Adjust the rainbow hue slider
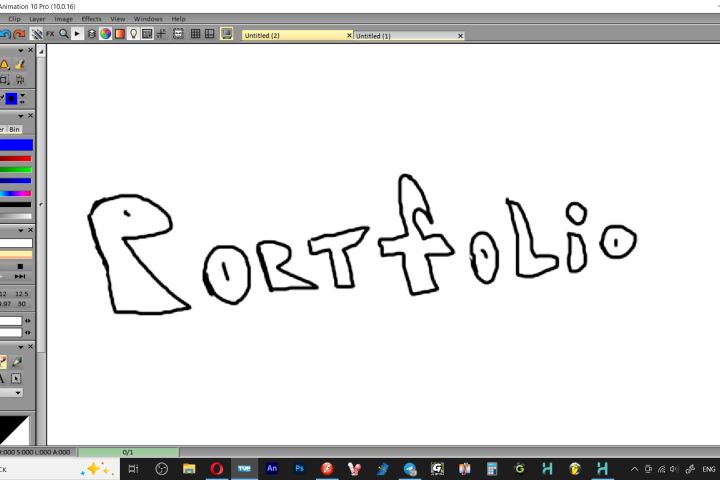Image resolution: width=720 pixels, height=480 pixels. pyautogui.click(x=16, y=193)
